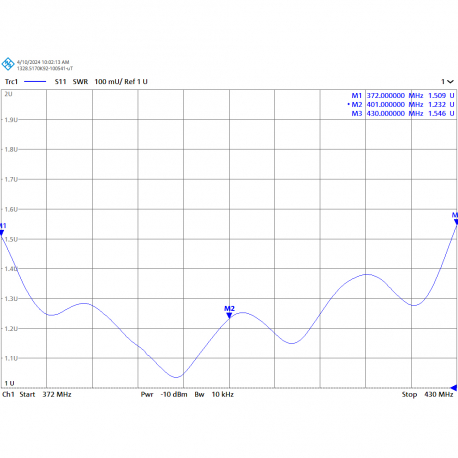The image size is (458, 458).
Task: Click the 100 mU/ Ref 1 U scale label
Action: (x=121, y=82)
